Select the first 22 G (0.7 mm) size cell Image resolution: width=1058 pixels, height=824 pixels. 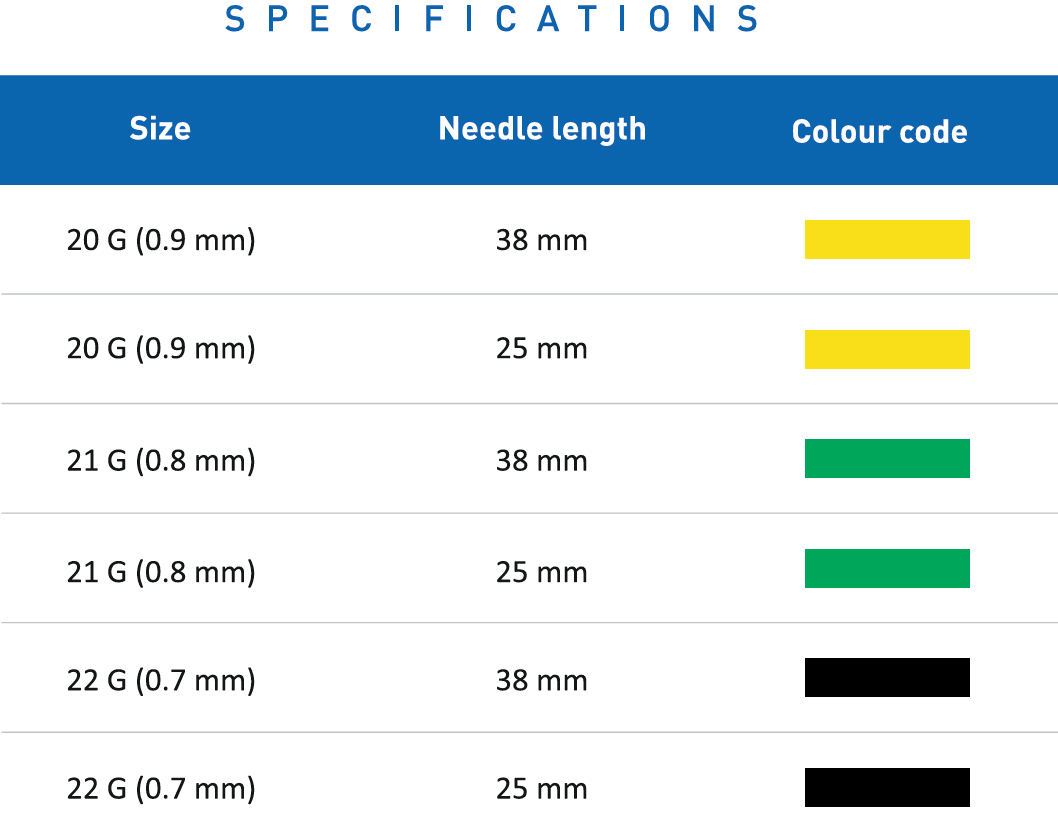point(161,681)
